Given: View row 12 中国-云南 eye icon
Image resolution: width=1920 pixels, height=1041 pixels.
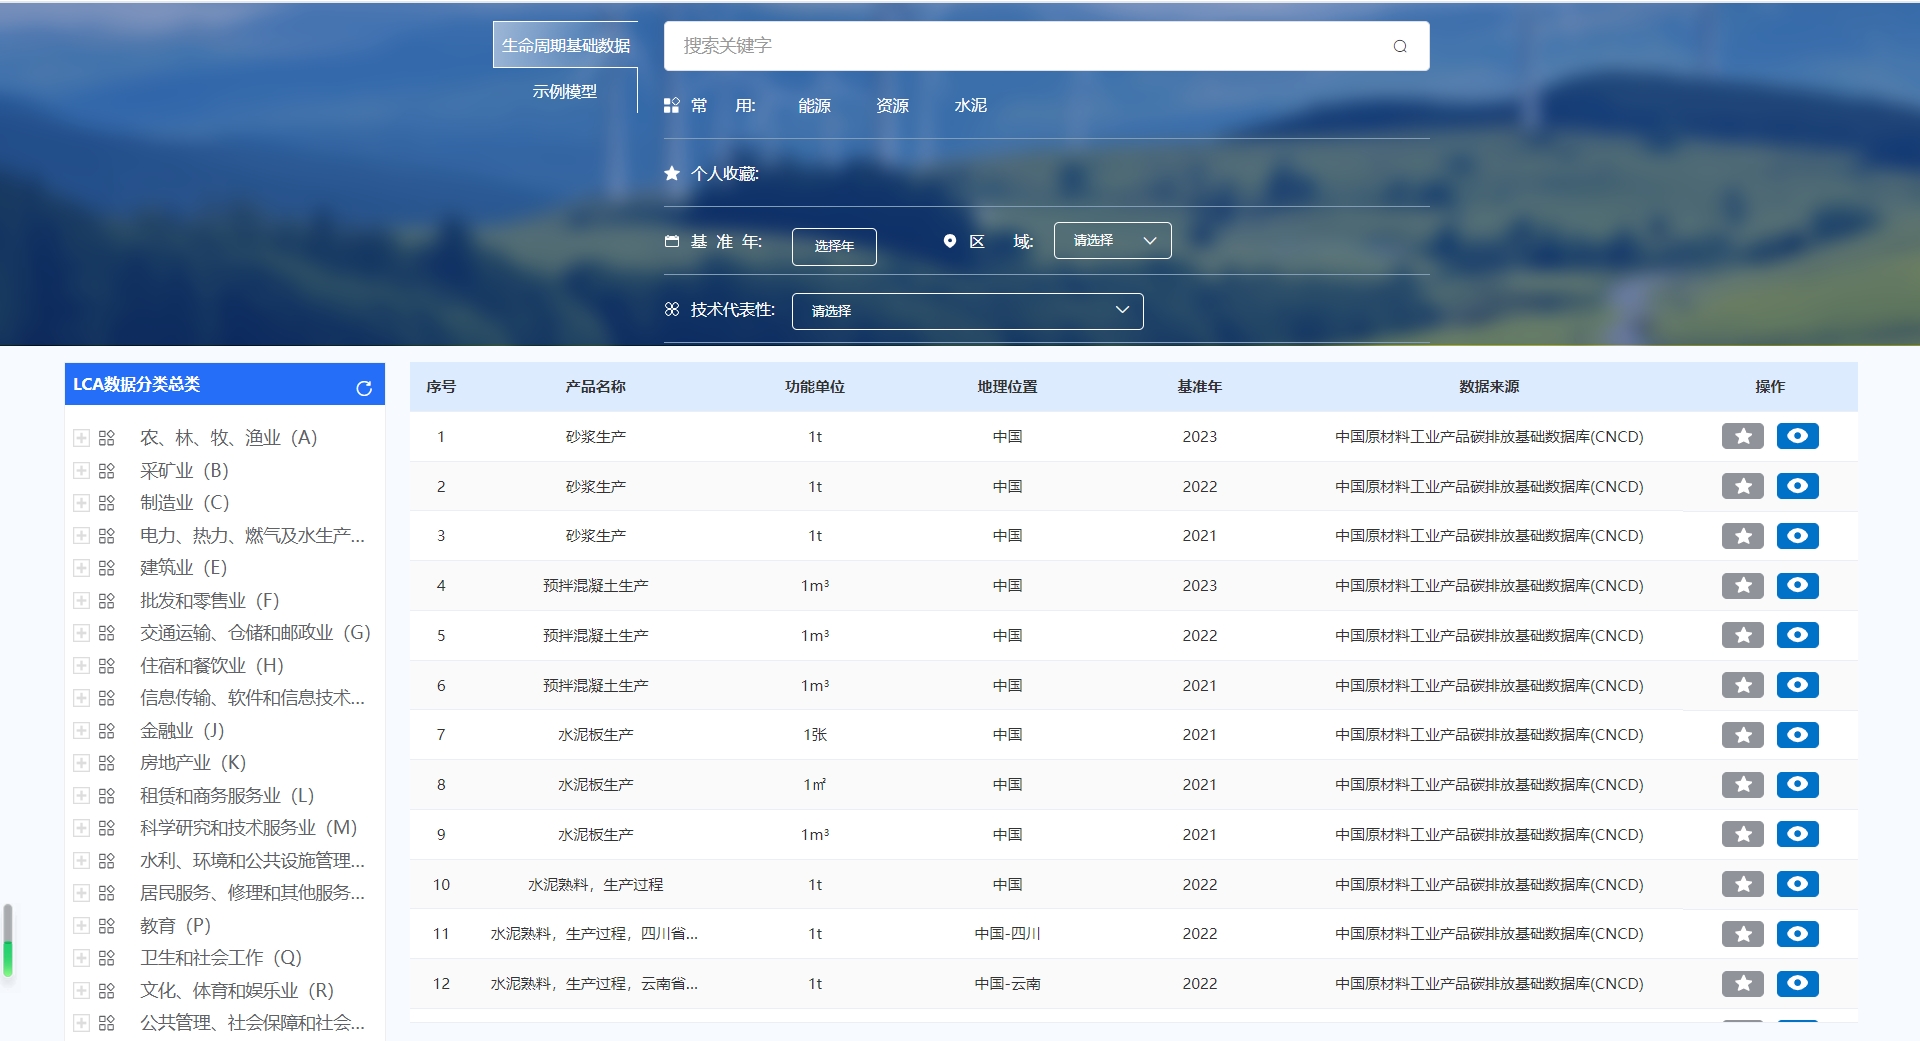Looking at the screenshot, I should (1797, 983).
